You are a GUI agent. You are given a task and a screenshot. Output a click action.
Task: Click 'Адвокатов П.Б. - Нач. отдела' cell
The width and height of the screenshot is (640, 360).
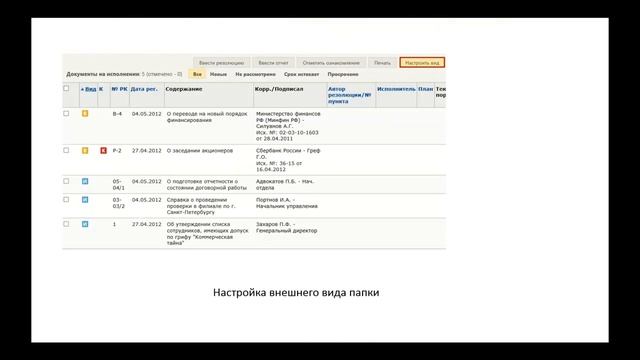pos(285,184)
